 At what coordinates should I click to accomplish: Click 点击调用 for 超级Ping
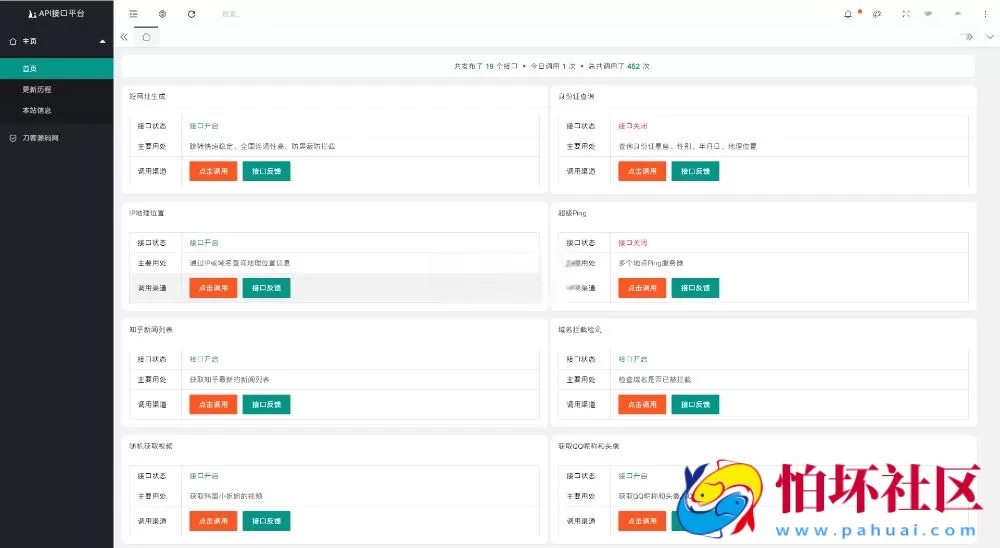642,288
